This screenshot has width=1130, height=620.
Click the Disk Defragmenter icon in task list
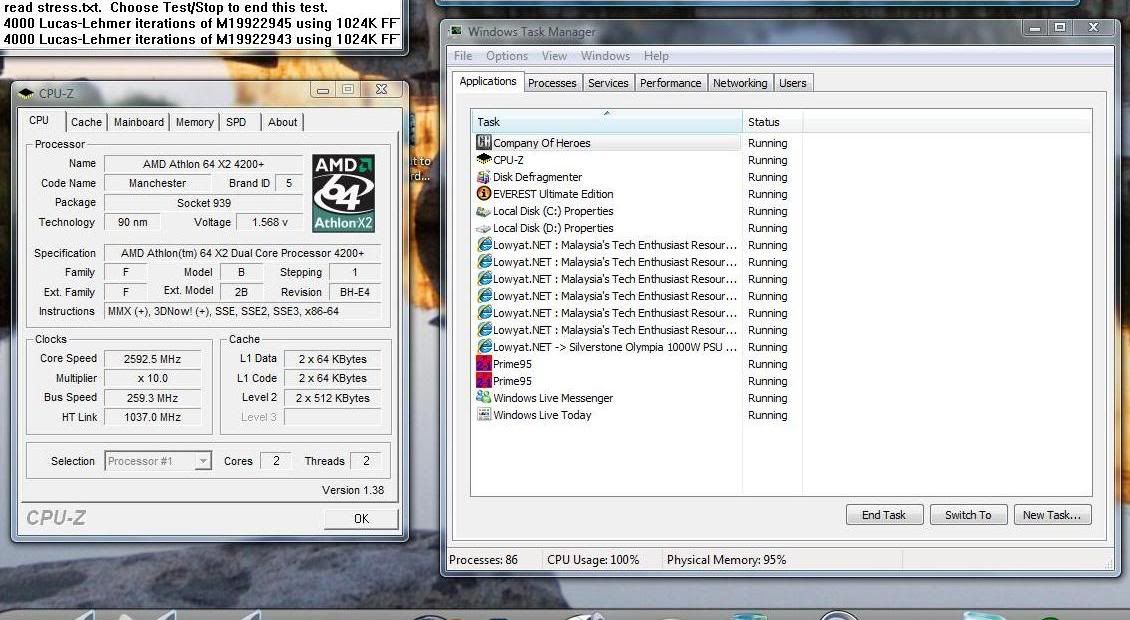(484, 177)
